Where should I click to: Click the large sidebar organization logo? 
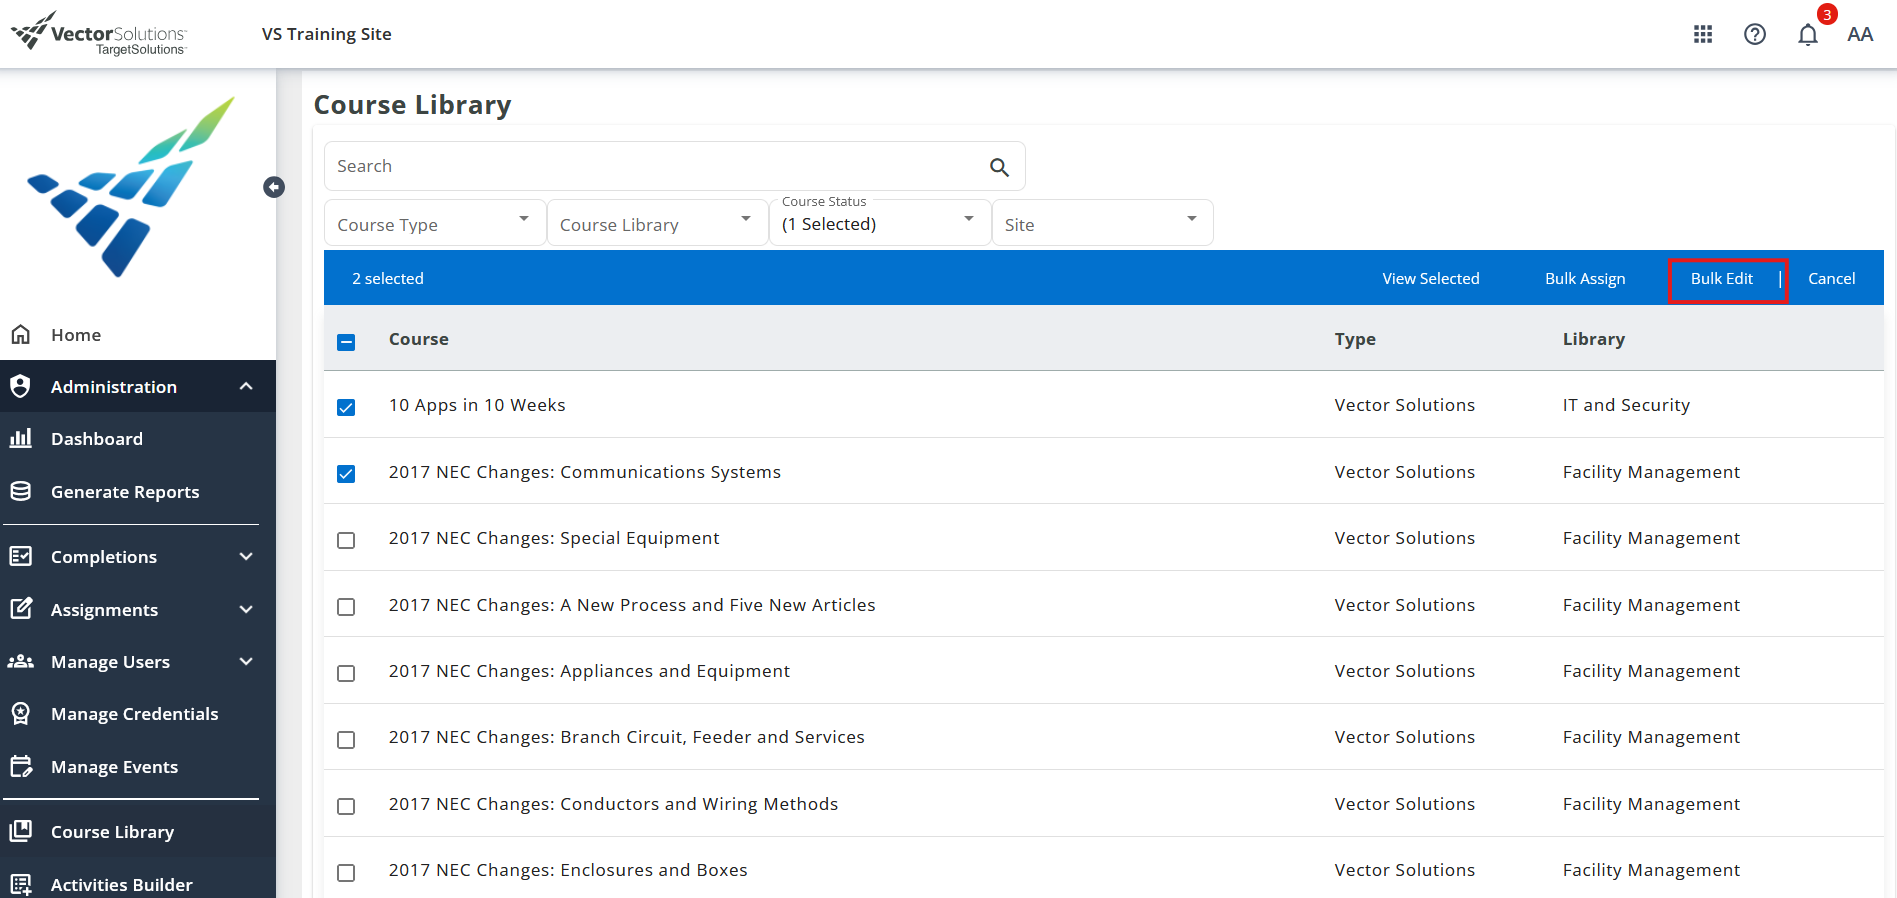point(131,187)
